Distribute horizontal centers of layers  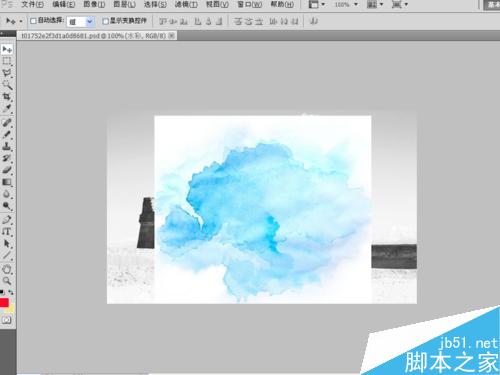pos(284,22)
